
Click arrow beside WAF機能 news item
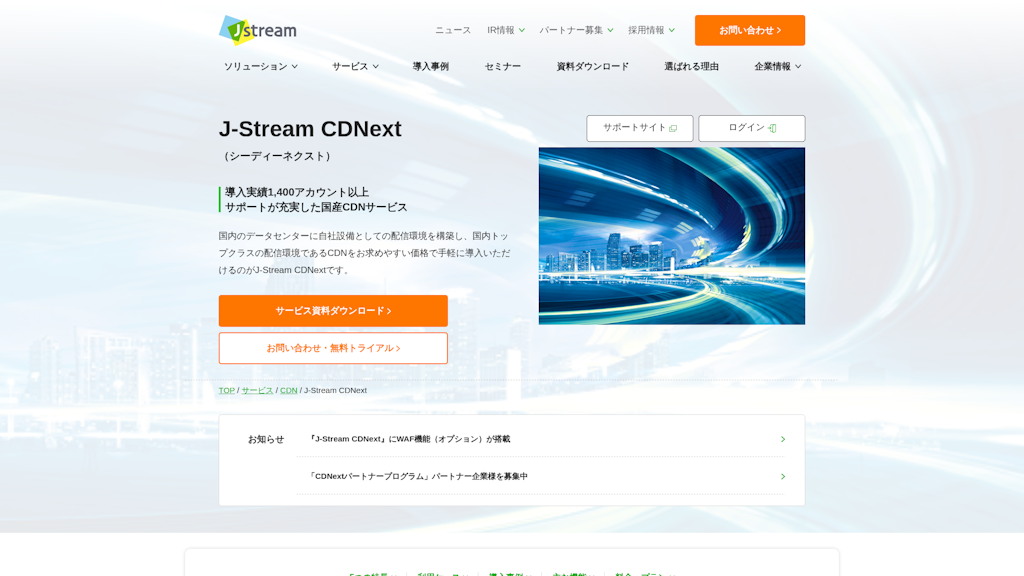coord(782,439)
